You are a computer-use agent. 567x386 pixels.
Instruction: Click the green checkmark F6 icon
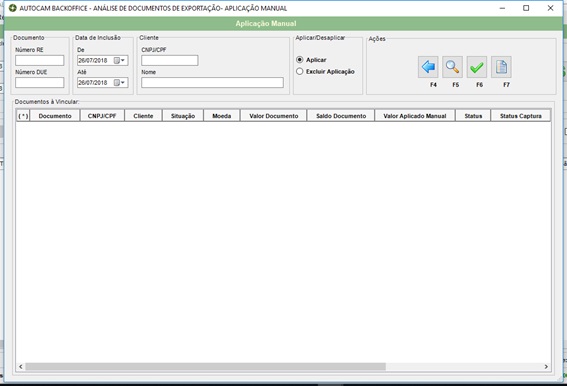coord(477,67)
